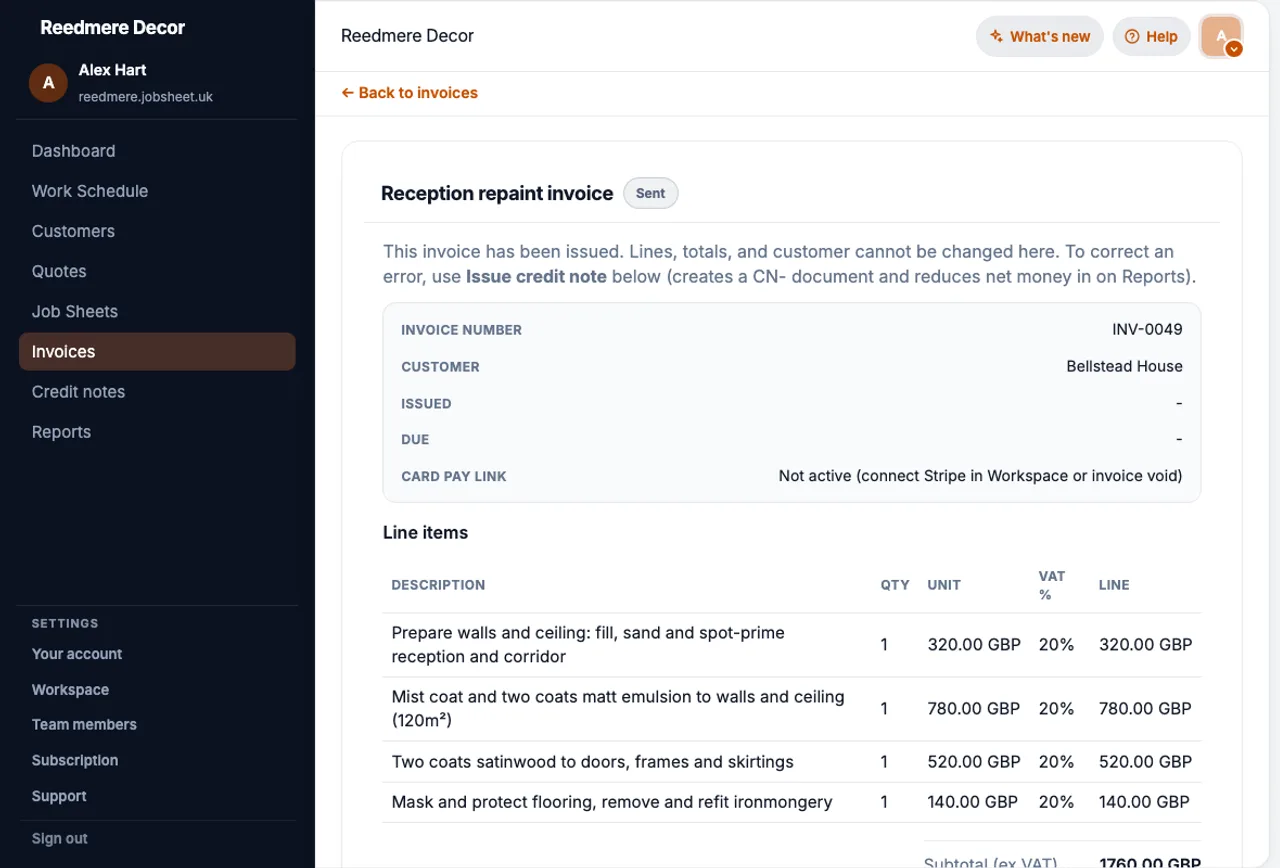Select the Mist coat emulsion line description
1280x868 pixels.
[x=618, y=709]
